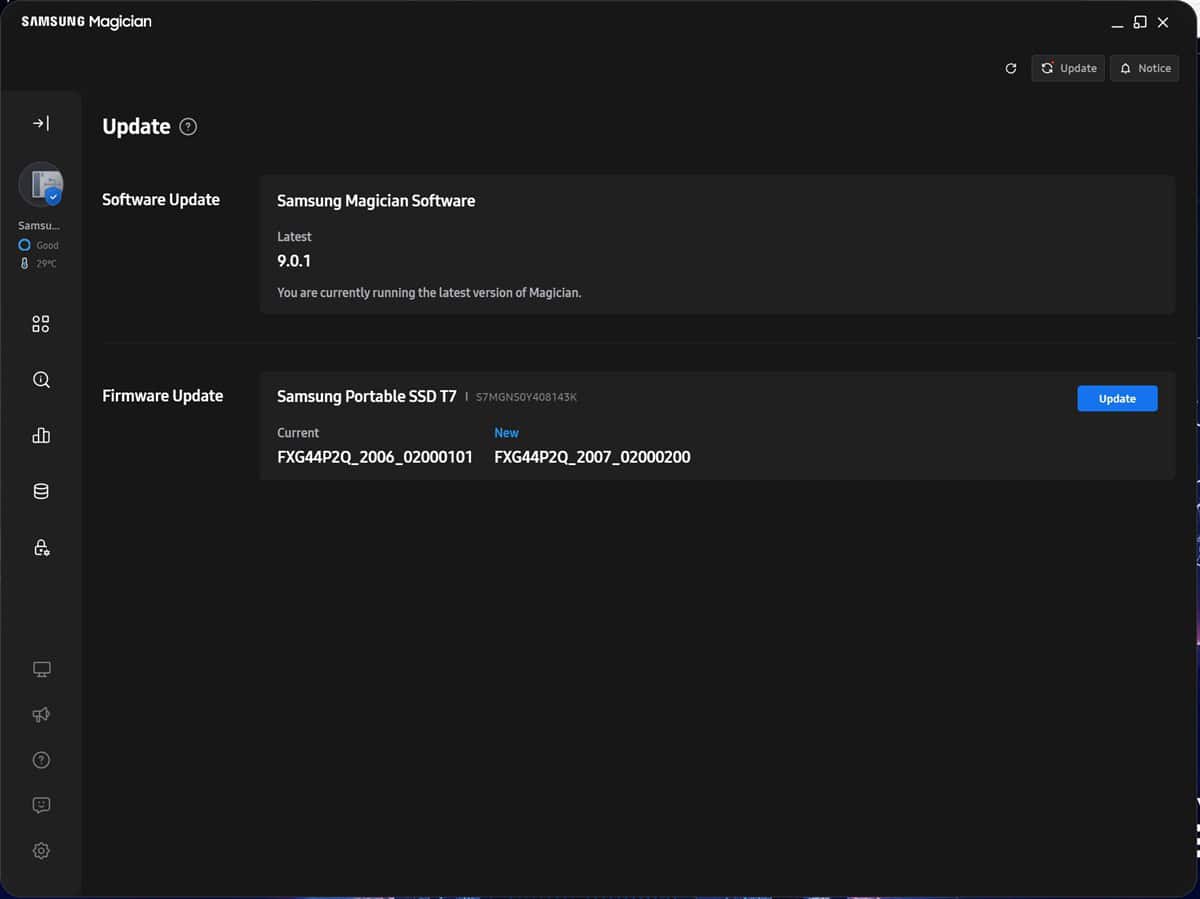The image size is (1200, 899).
Task: Open the dashboard grid icon
Action: (x=41, y=324)
